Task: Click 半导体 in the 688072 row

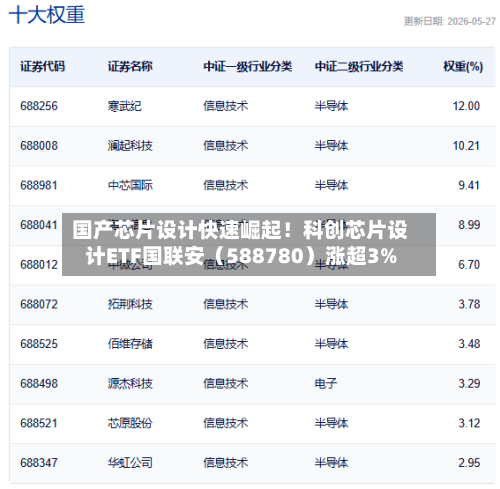Action: tap(331, 304)
